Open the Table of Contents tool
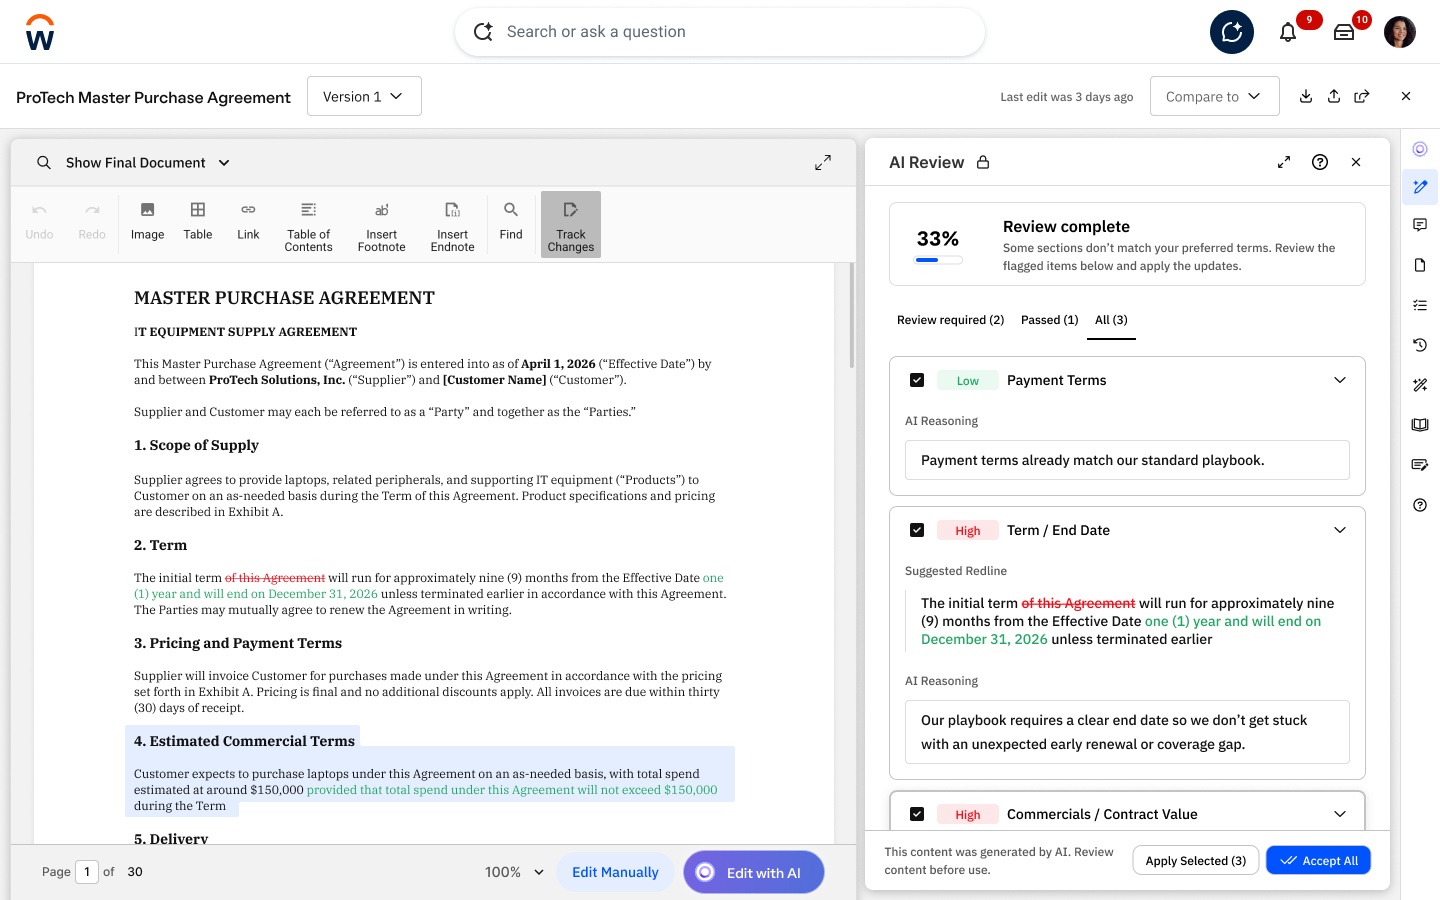The width and height of the screenshot is (1440, 900). [x=308, y=224]
